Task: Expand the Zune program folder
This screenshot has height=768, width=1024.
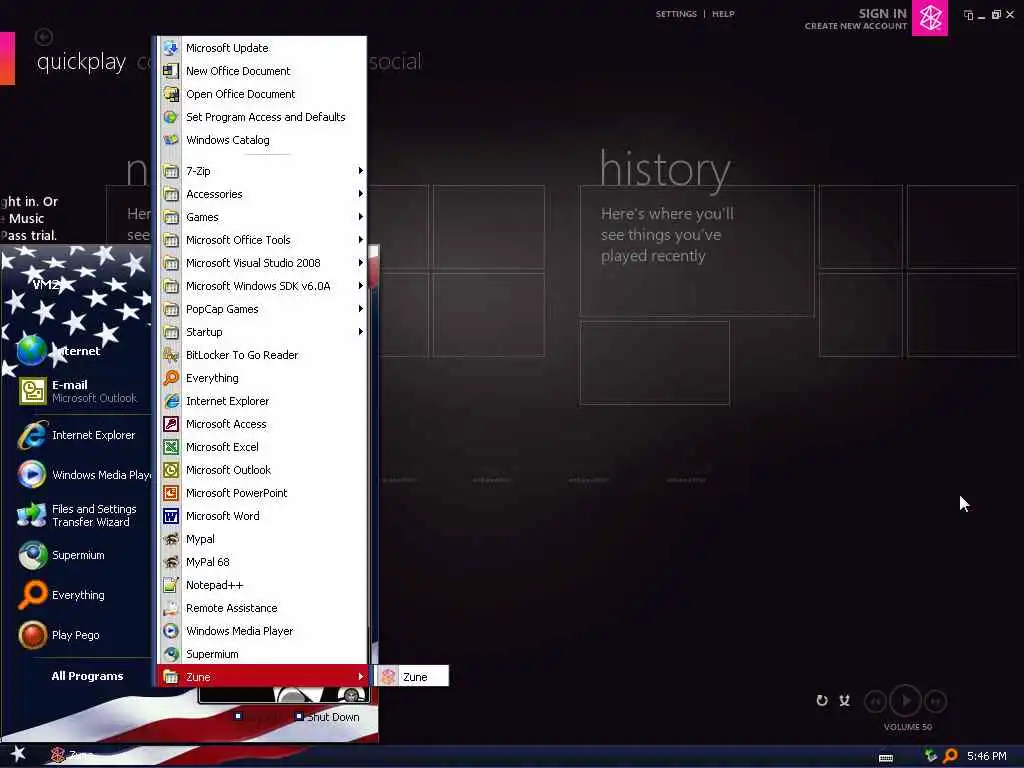Action: pos(262,677)
